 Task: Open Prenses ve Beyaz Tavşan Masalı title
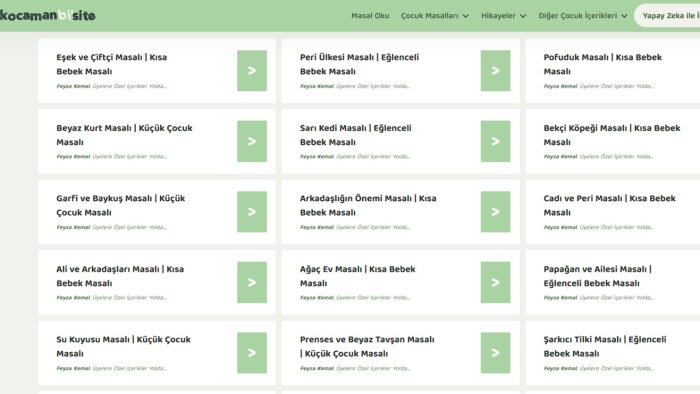click(367, 346)
